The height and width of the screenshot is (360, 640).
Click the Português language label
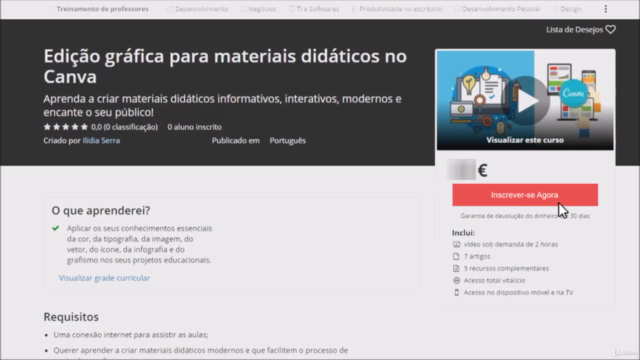point(287,140)
